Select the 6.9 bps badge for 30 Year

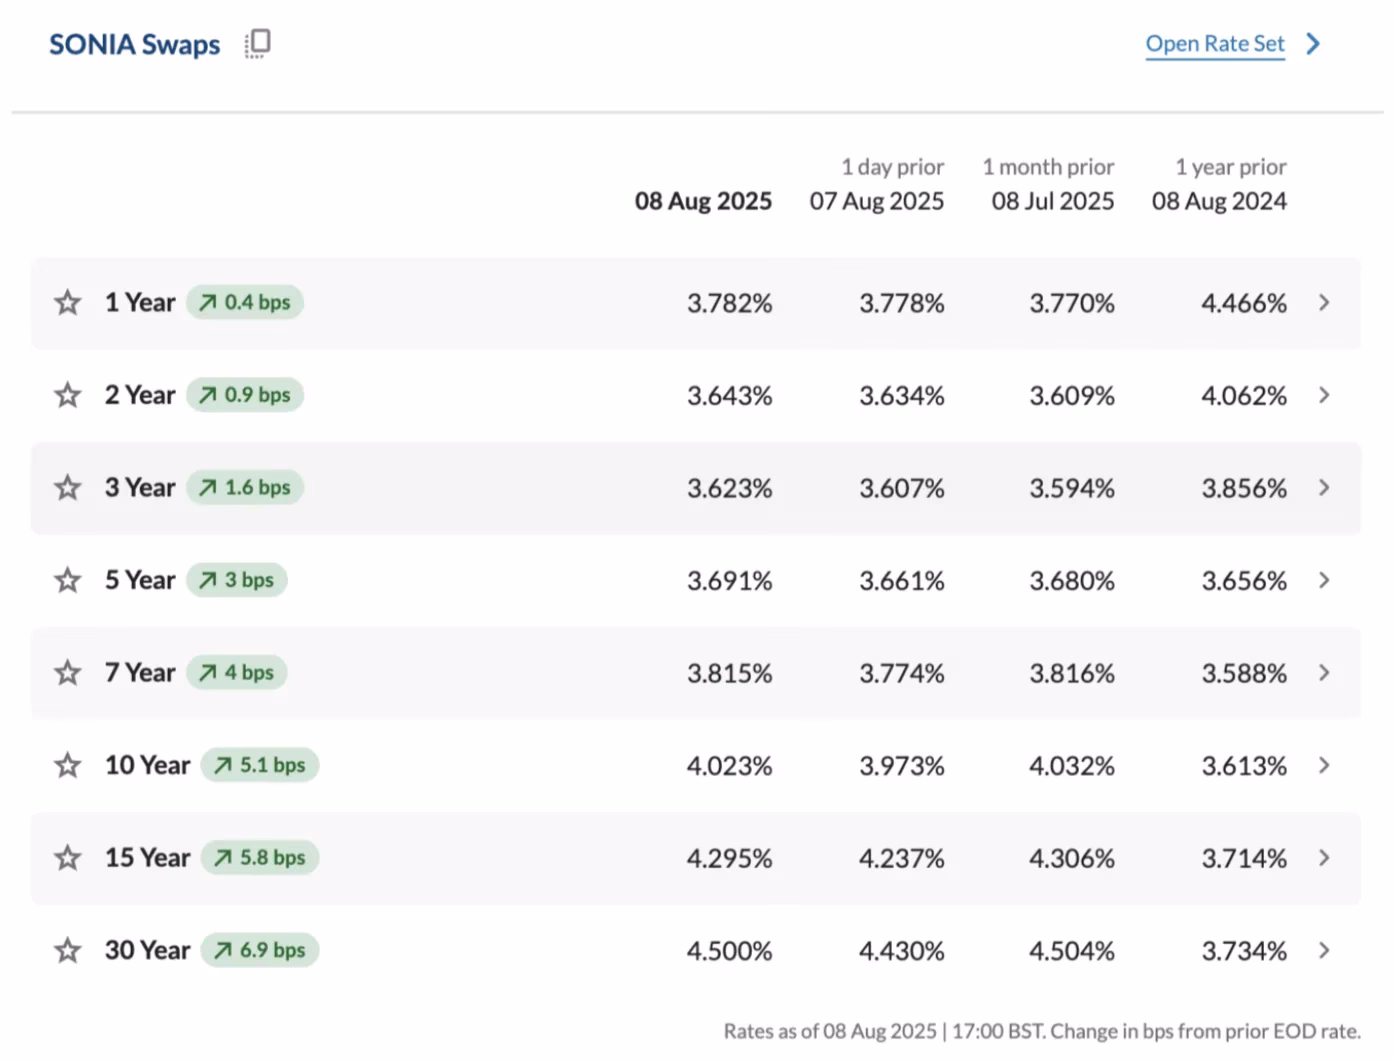(260, 950)
